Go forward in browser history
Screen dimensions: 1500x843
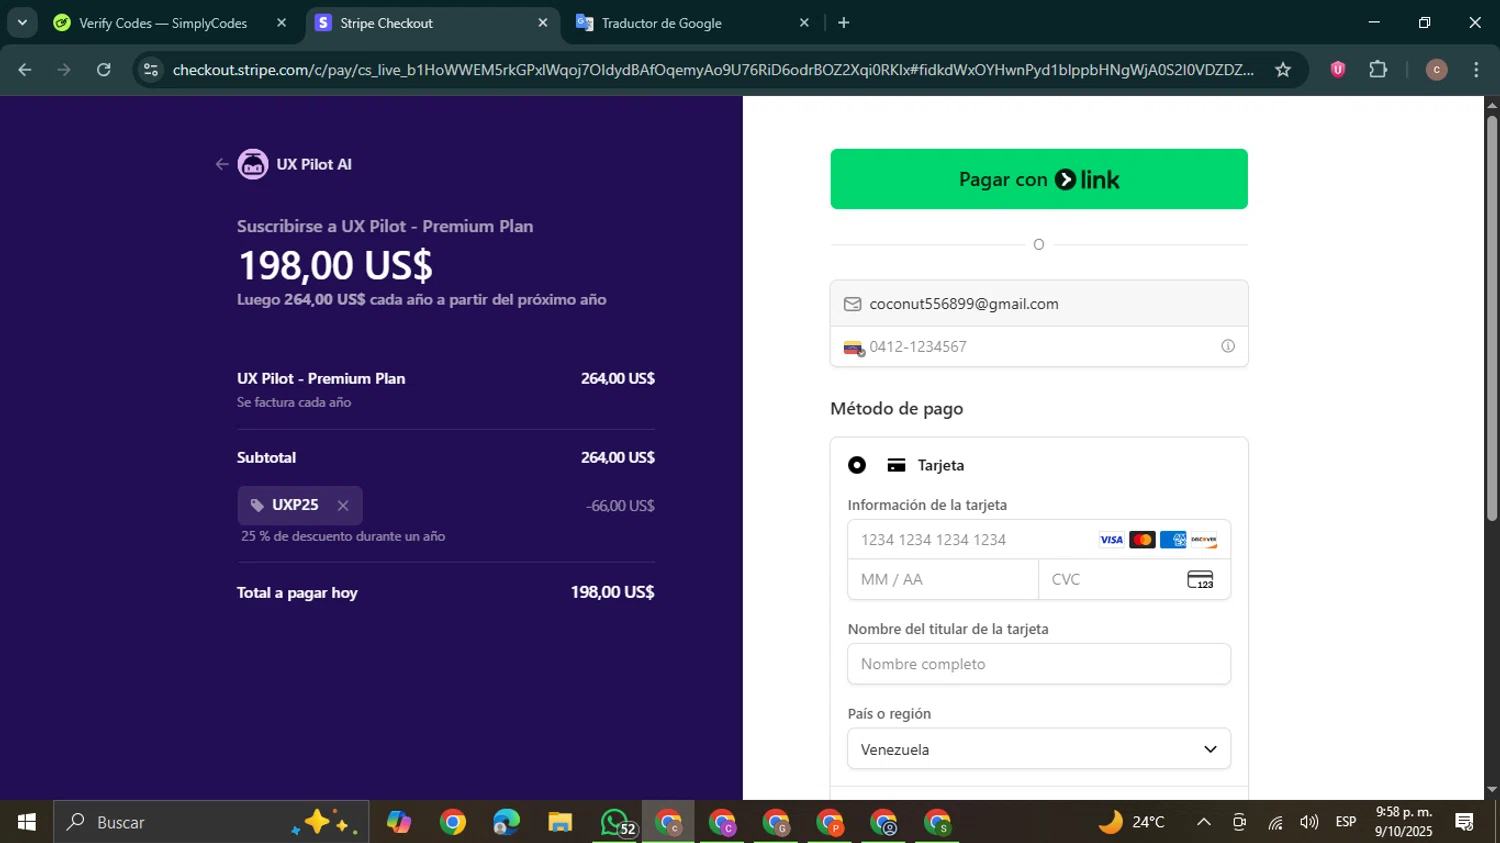click(64, 69)
